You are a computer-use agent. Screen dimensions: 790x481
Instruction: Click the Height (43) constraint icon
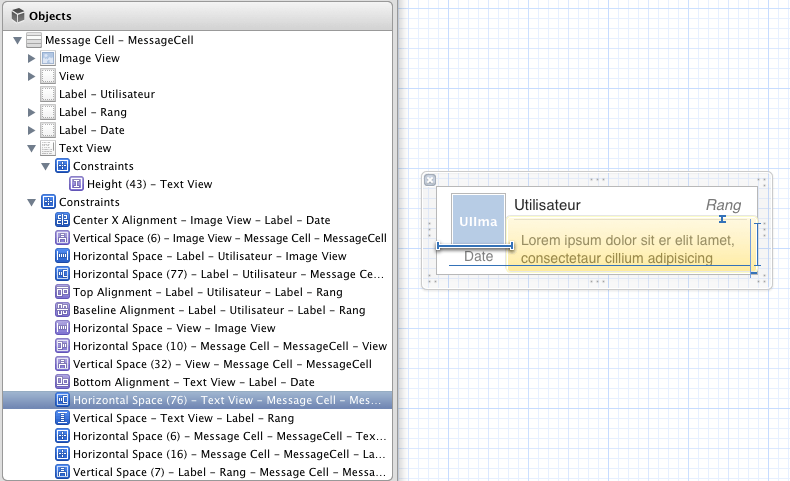(76, 184)
